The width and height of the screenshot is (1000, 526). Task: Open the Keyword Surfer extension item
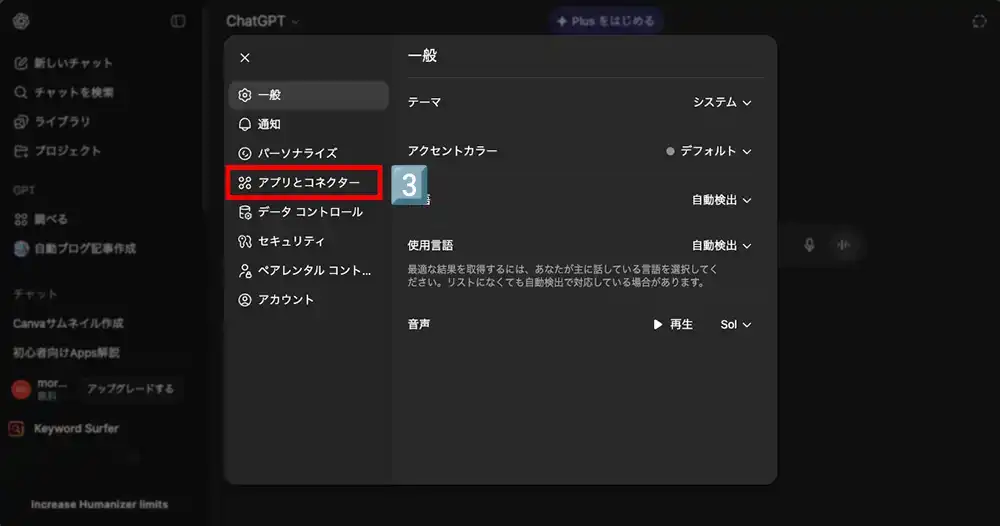pyautogui.click(x=76, y=429)
